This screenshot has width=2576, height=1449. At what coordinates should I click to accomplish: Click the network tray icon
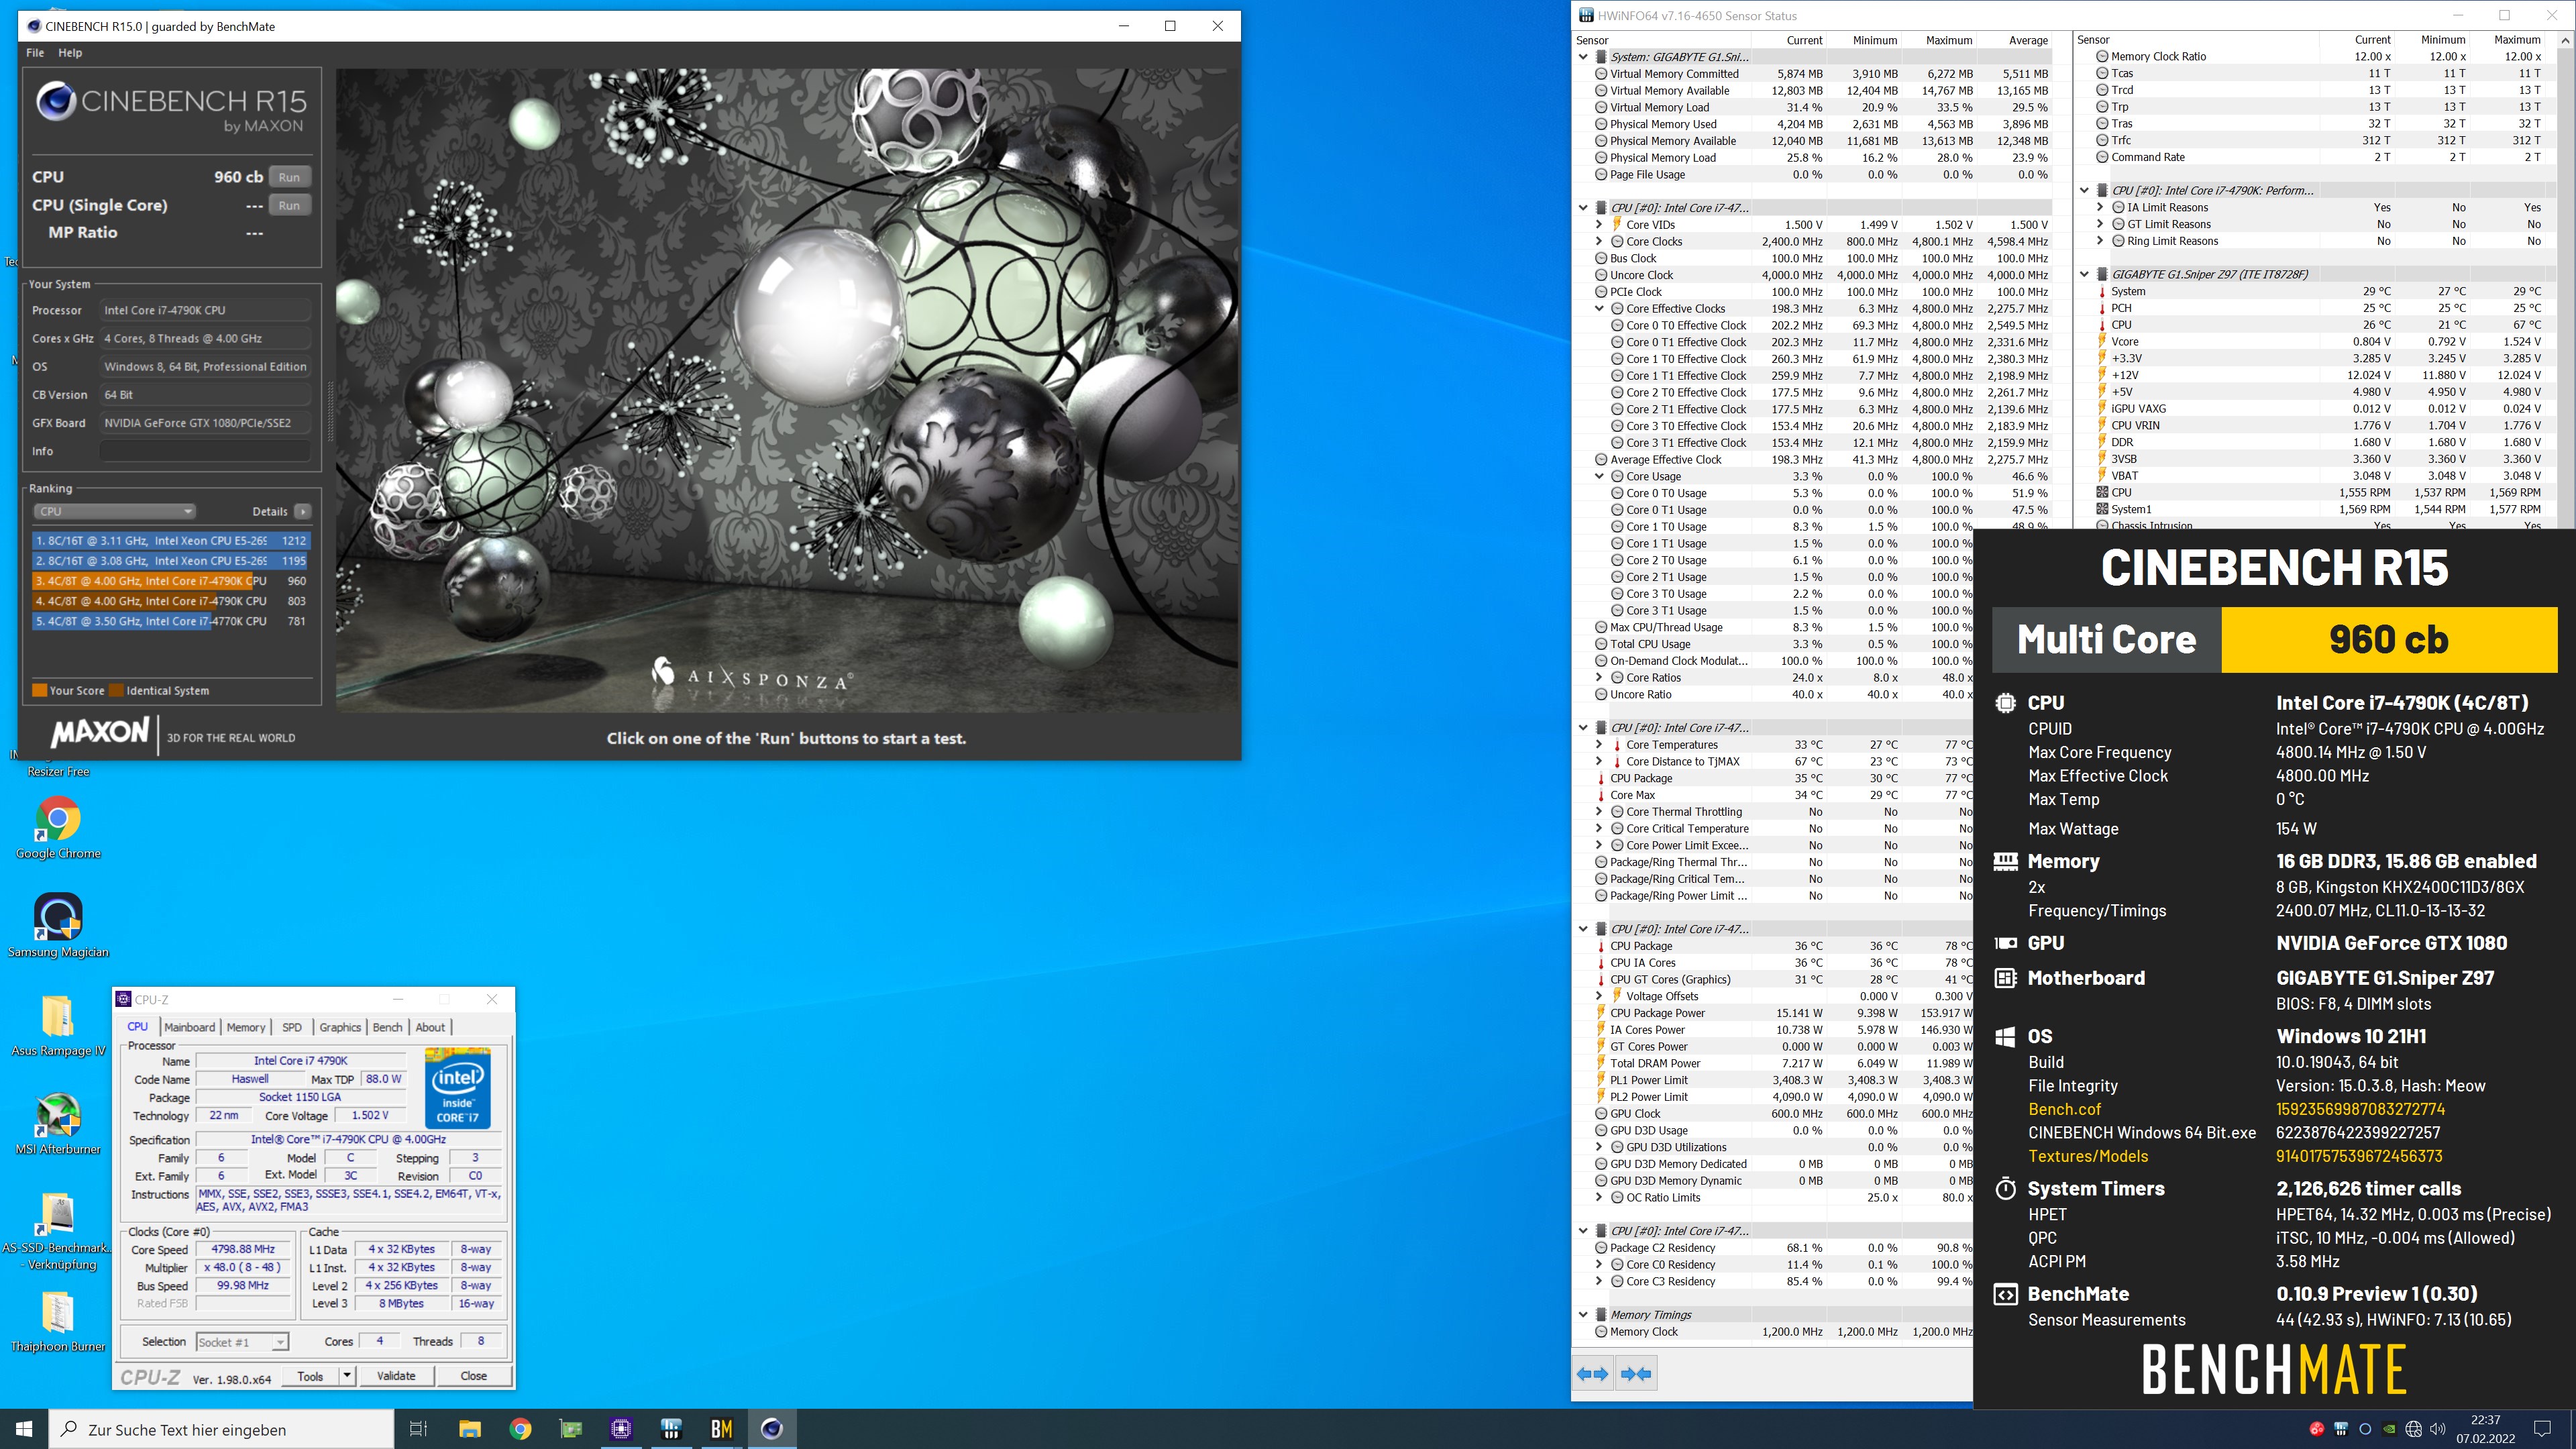[2413, 1429]
